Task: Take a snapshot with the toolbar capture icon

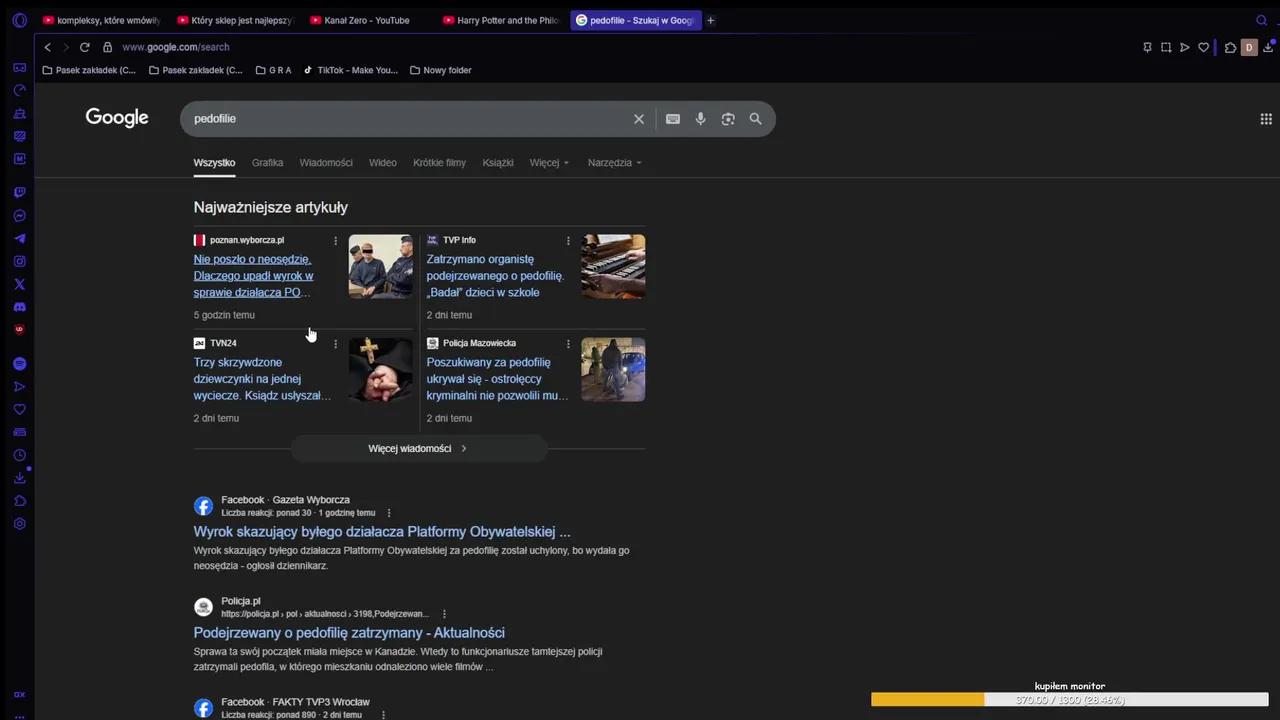Action: pos(1166,47)
